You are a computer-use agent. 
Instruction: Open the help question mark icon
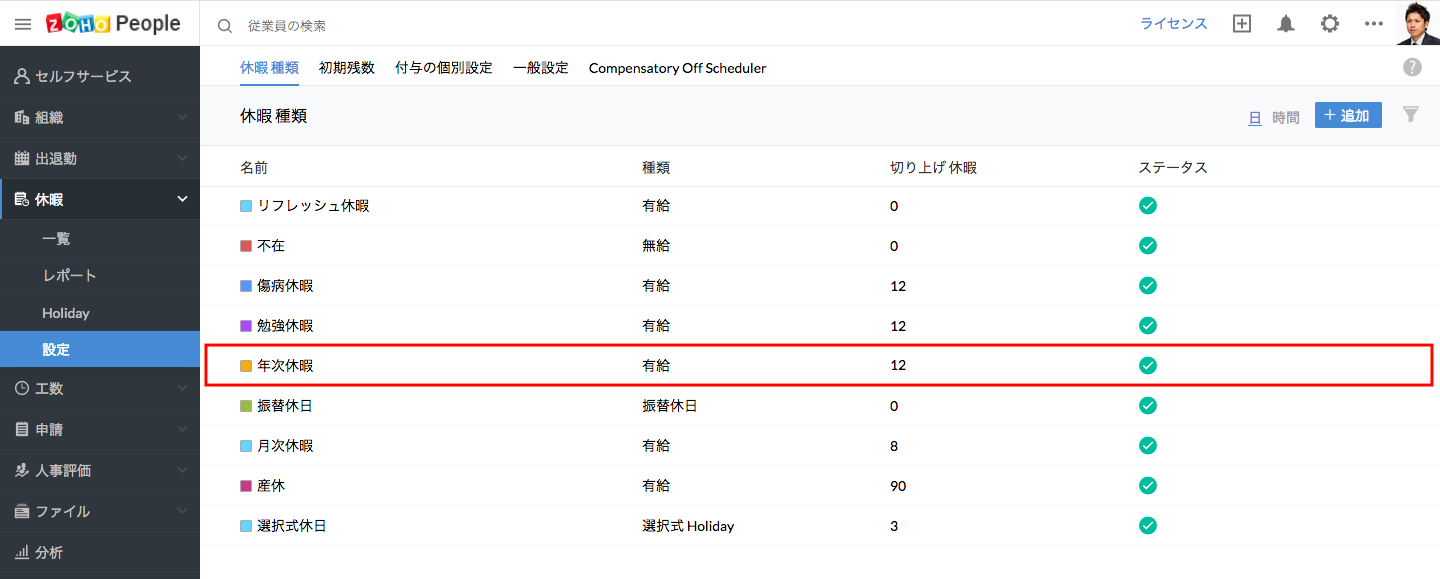coord(1412,67)
